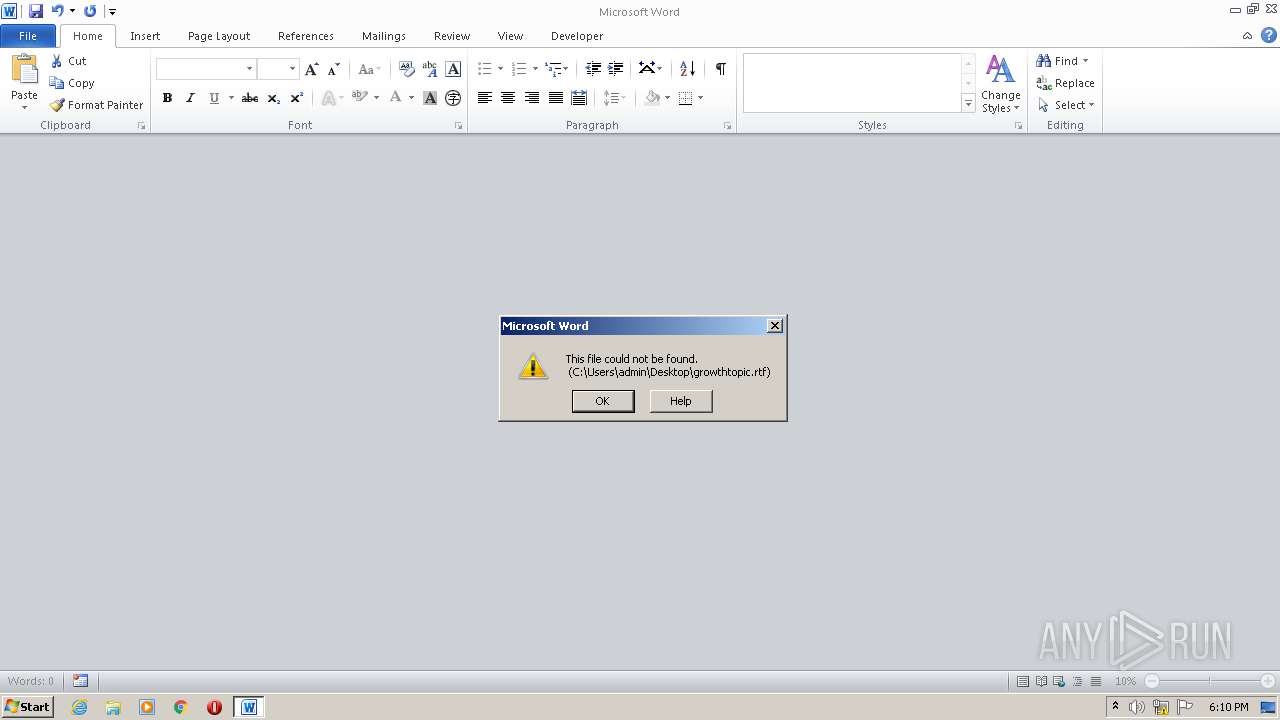Toggle Superscript formatting

click(296, 98)
